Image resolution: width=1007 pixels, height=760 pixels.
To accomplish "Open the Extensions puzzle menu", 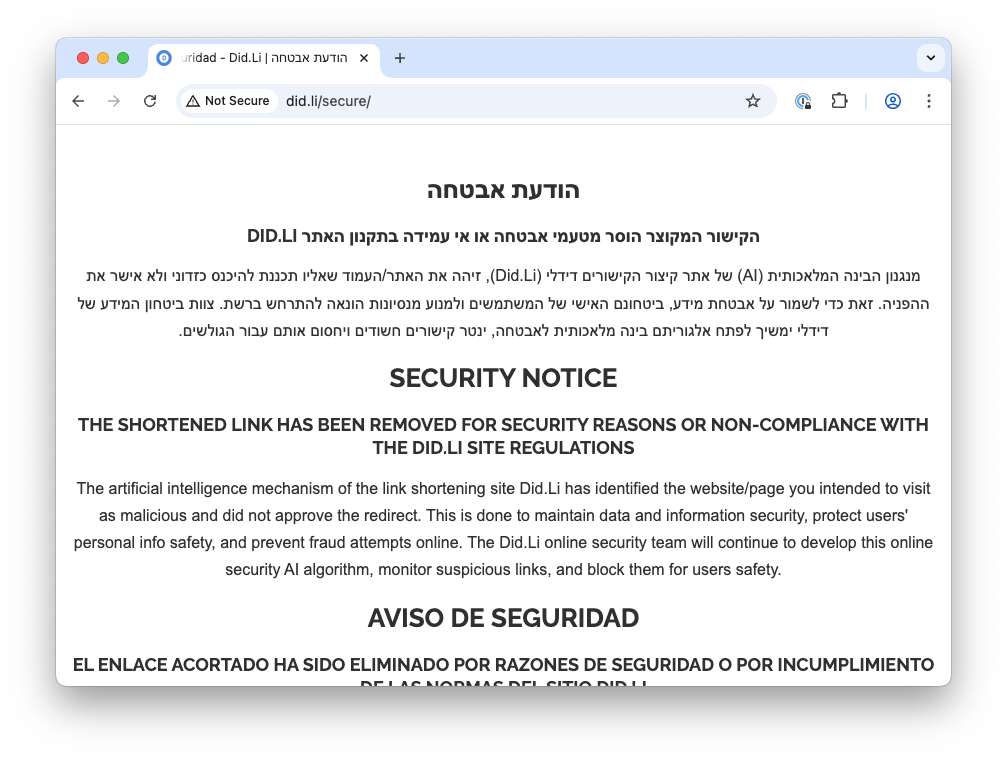I will [839, 101].
